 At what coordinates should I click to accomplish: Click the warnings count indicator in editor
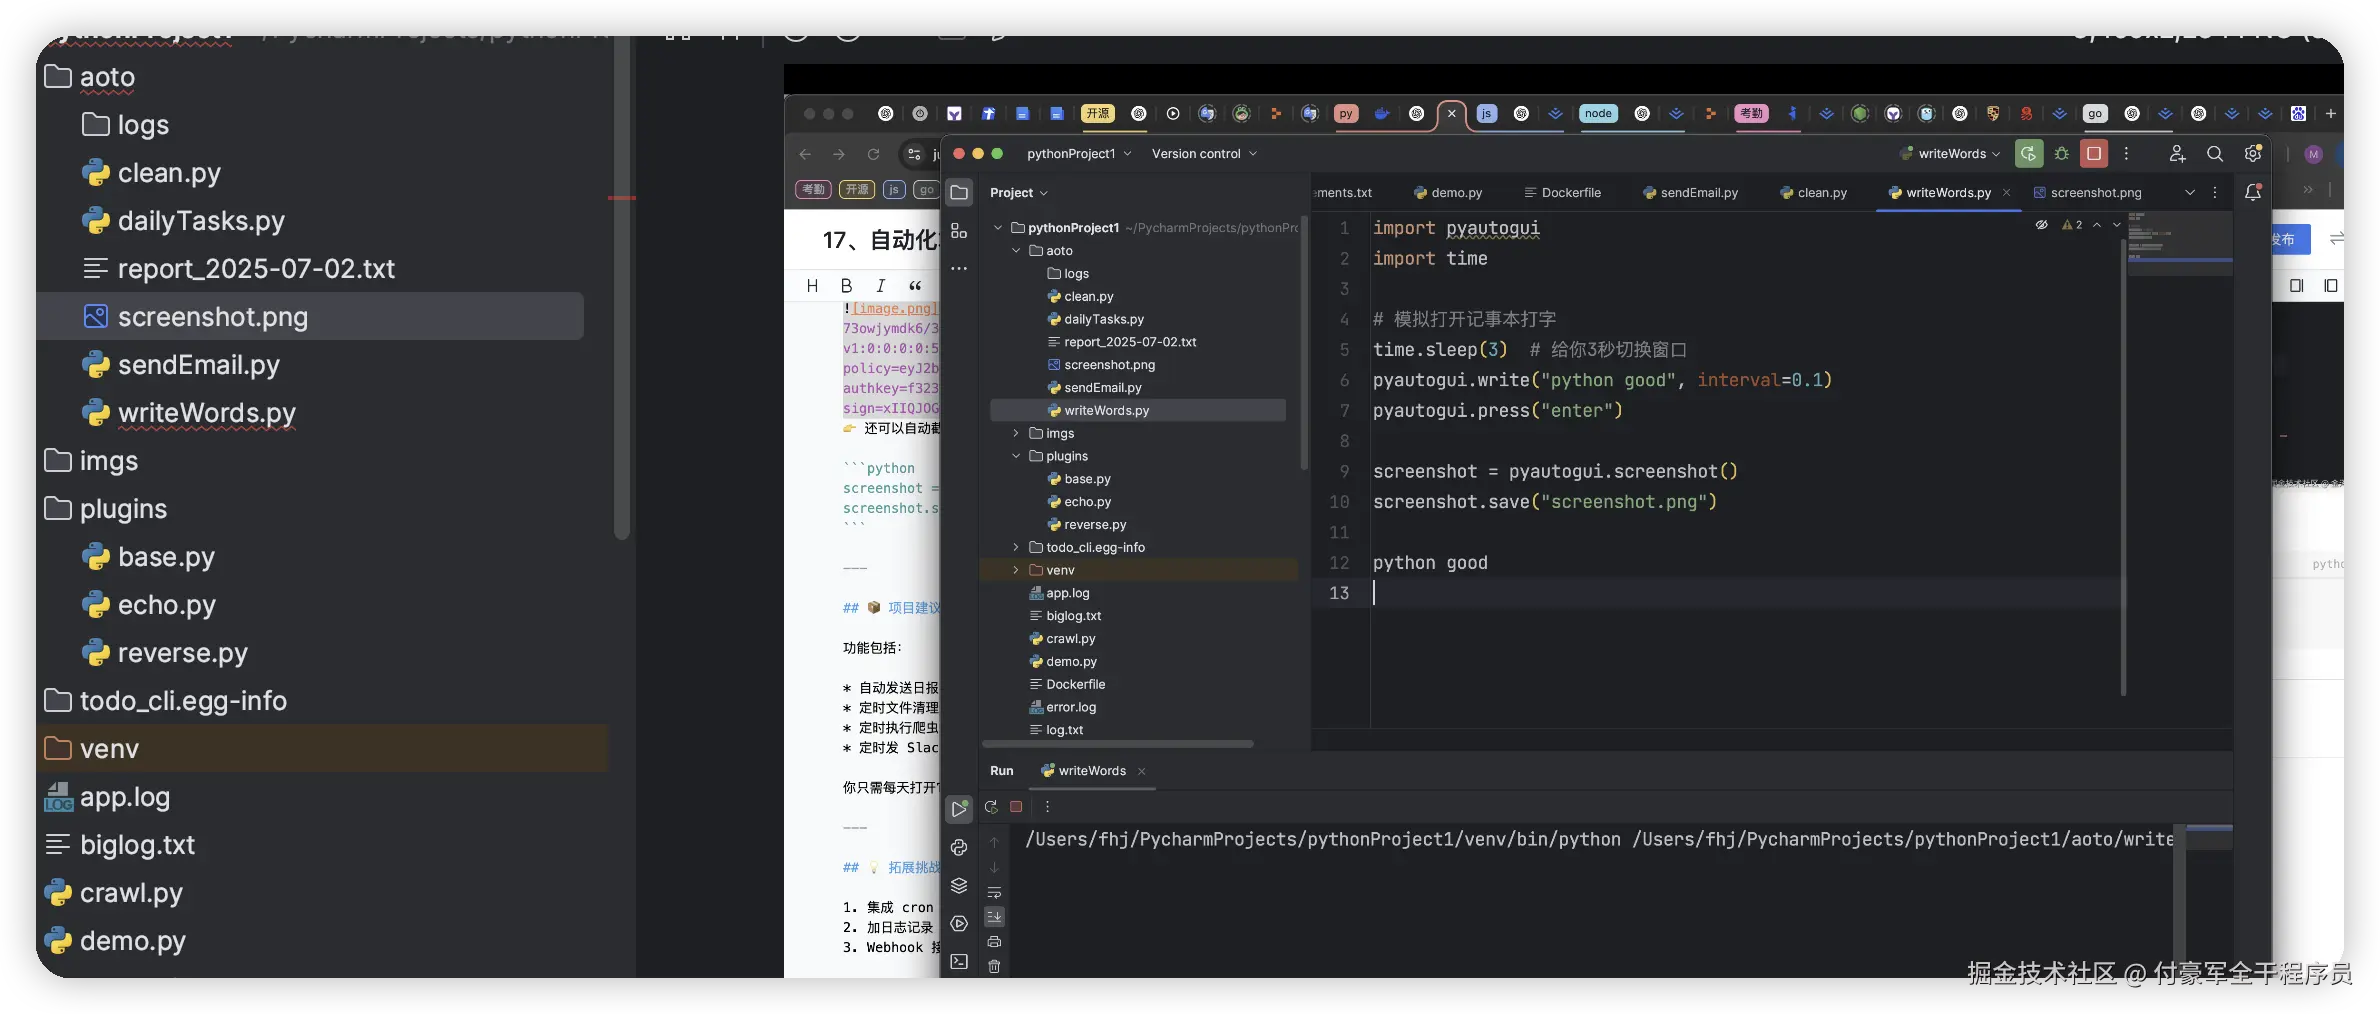pos(2072,225)
